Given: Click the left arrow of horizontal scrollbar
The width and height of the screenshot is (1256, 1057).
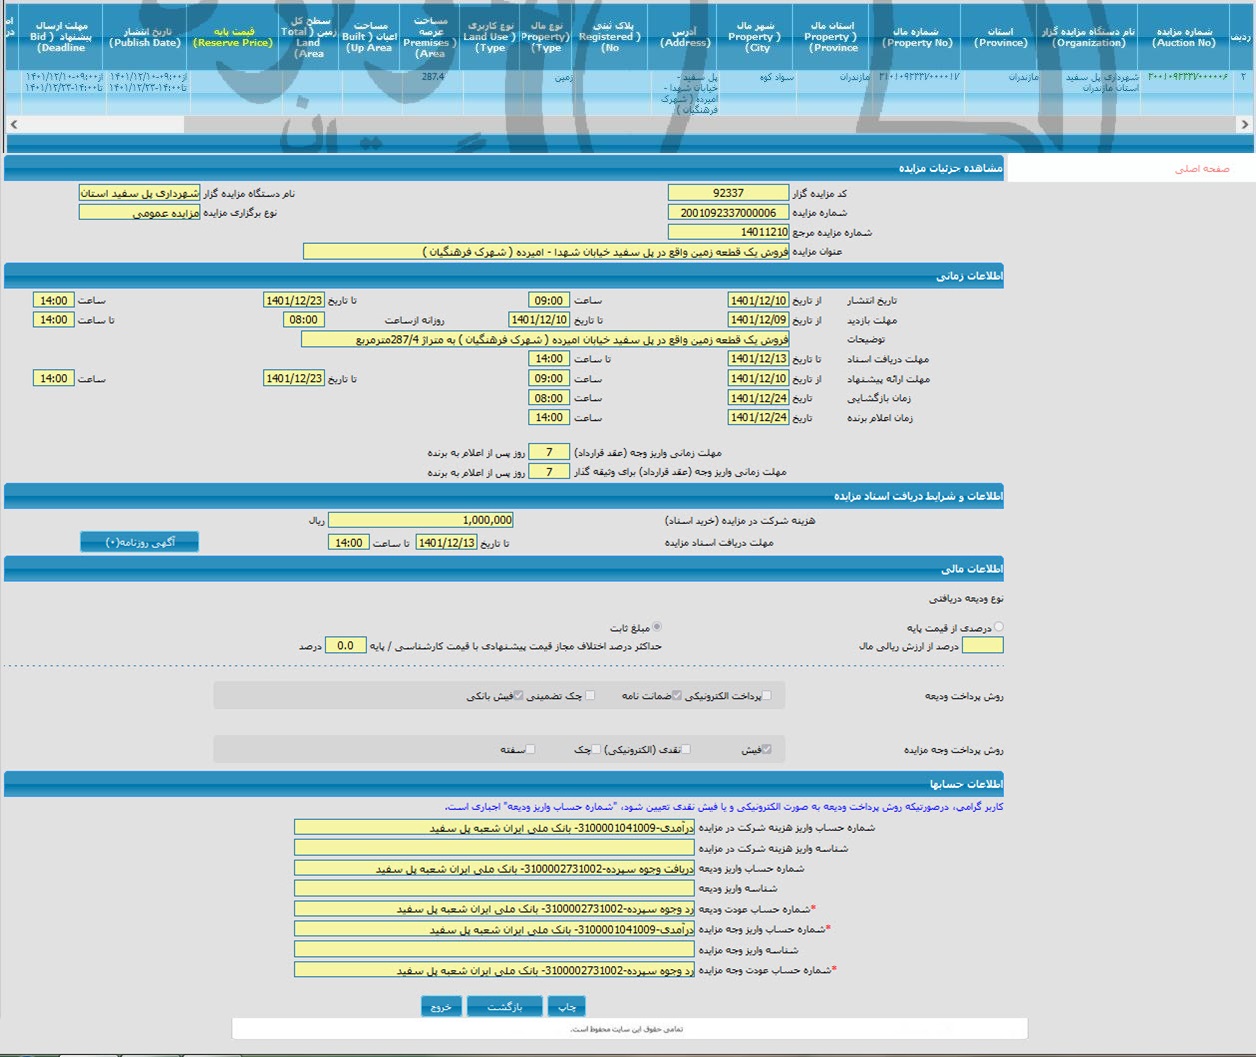Looking at the screenshot, I should (13, 125).
